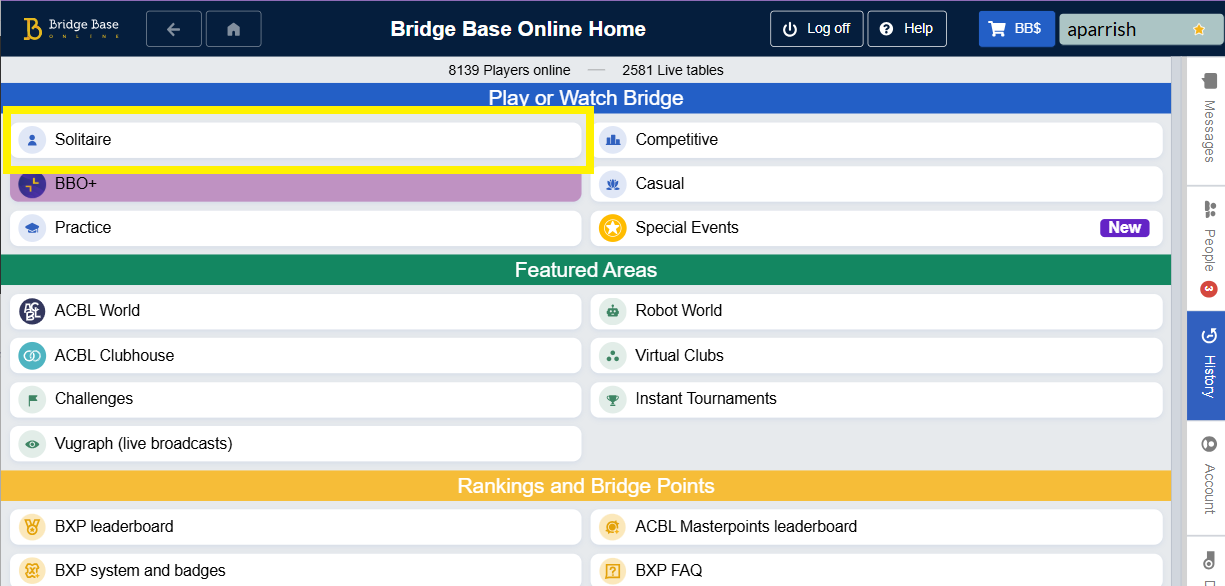
Task: Open Virtual Clubs
Action: pyautogui.click(x=877, y=355)
